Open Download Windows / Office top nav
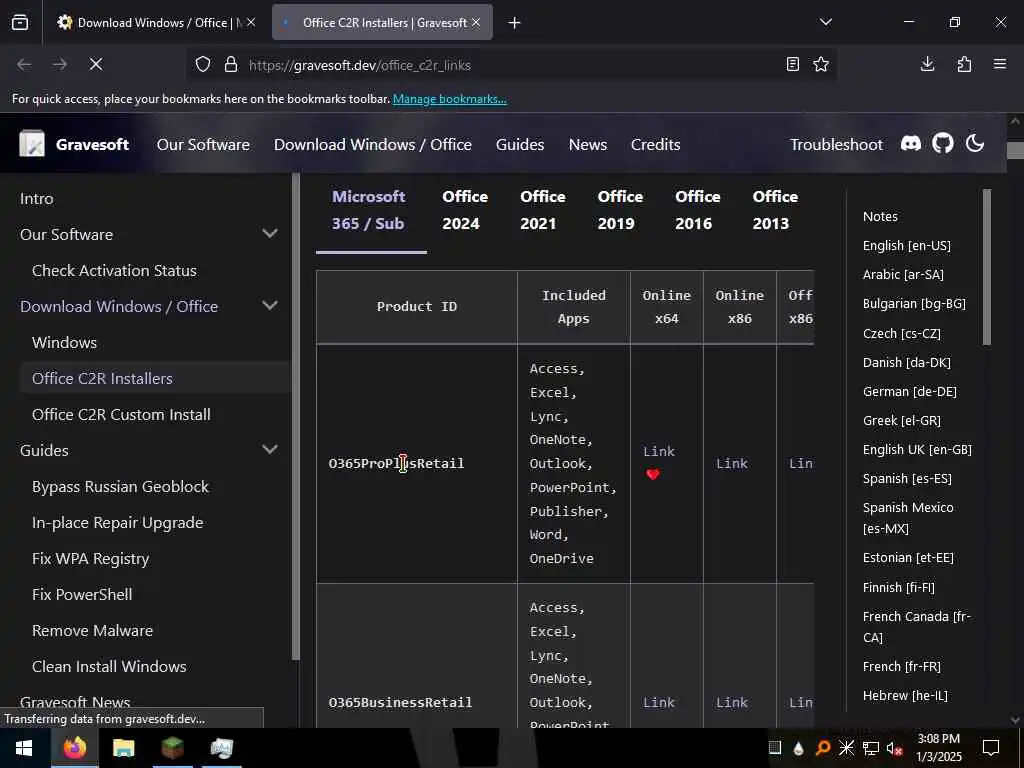The image size is (1024, 768). coord(372,144)
